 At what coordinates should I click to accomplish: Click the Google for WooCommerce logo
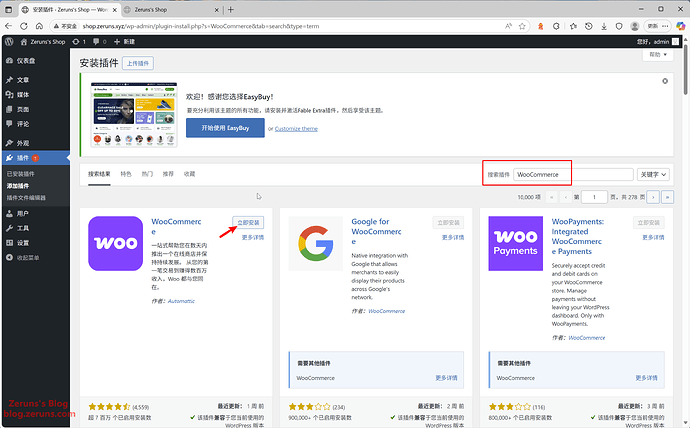click(316, 243)
